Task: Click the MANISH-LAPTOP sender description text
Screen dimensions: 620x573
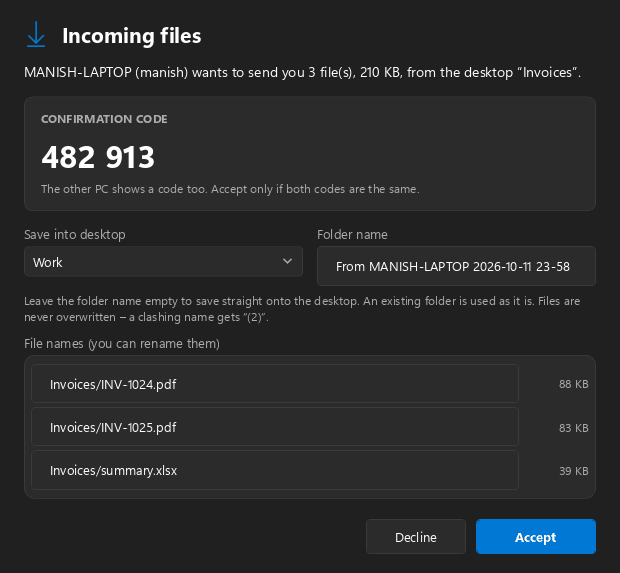Action: [x=302, y=73]
